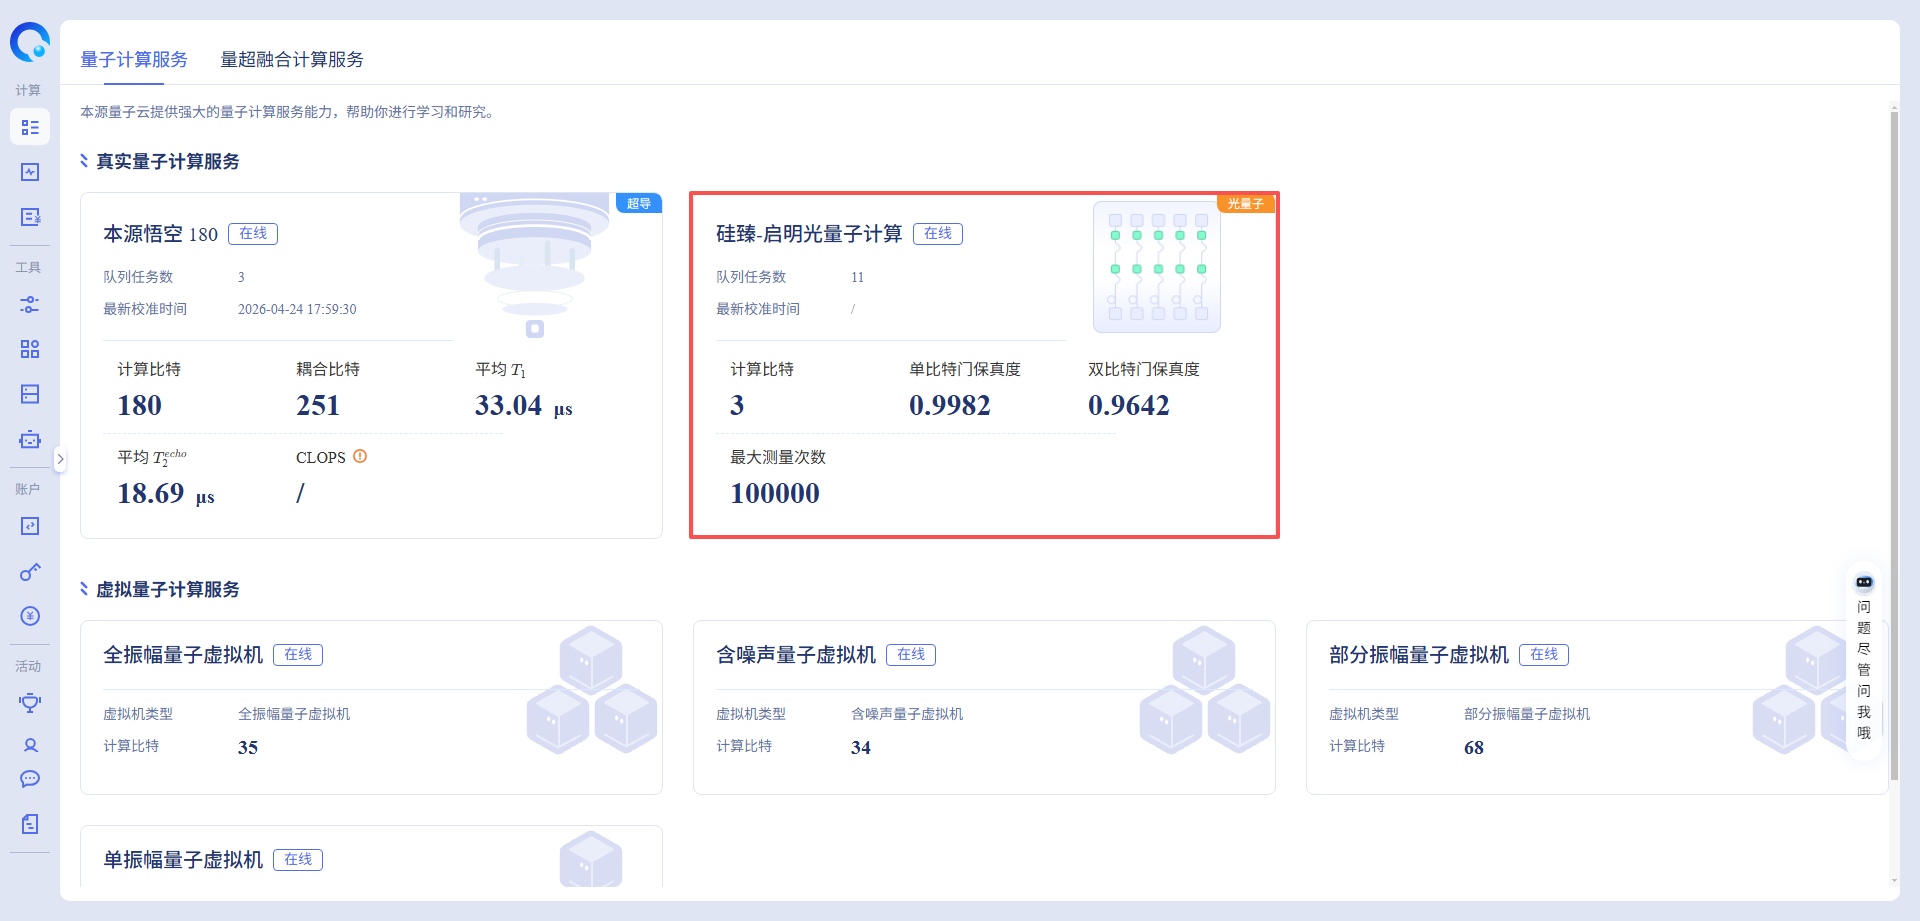Open the billing list icon with yen mark
Screen dimensions: 1920x921
pos(30,217)
